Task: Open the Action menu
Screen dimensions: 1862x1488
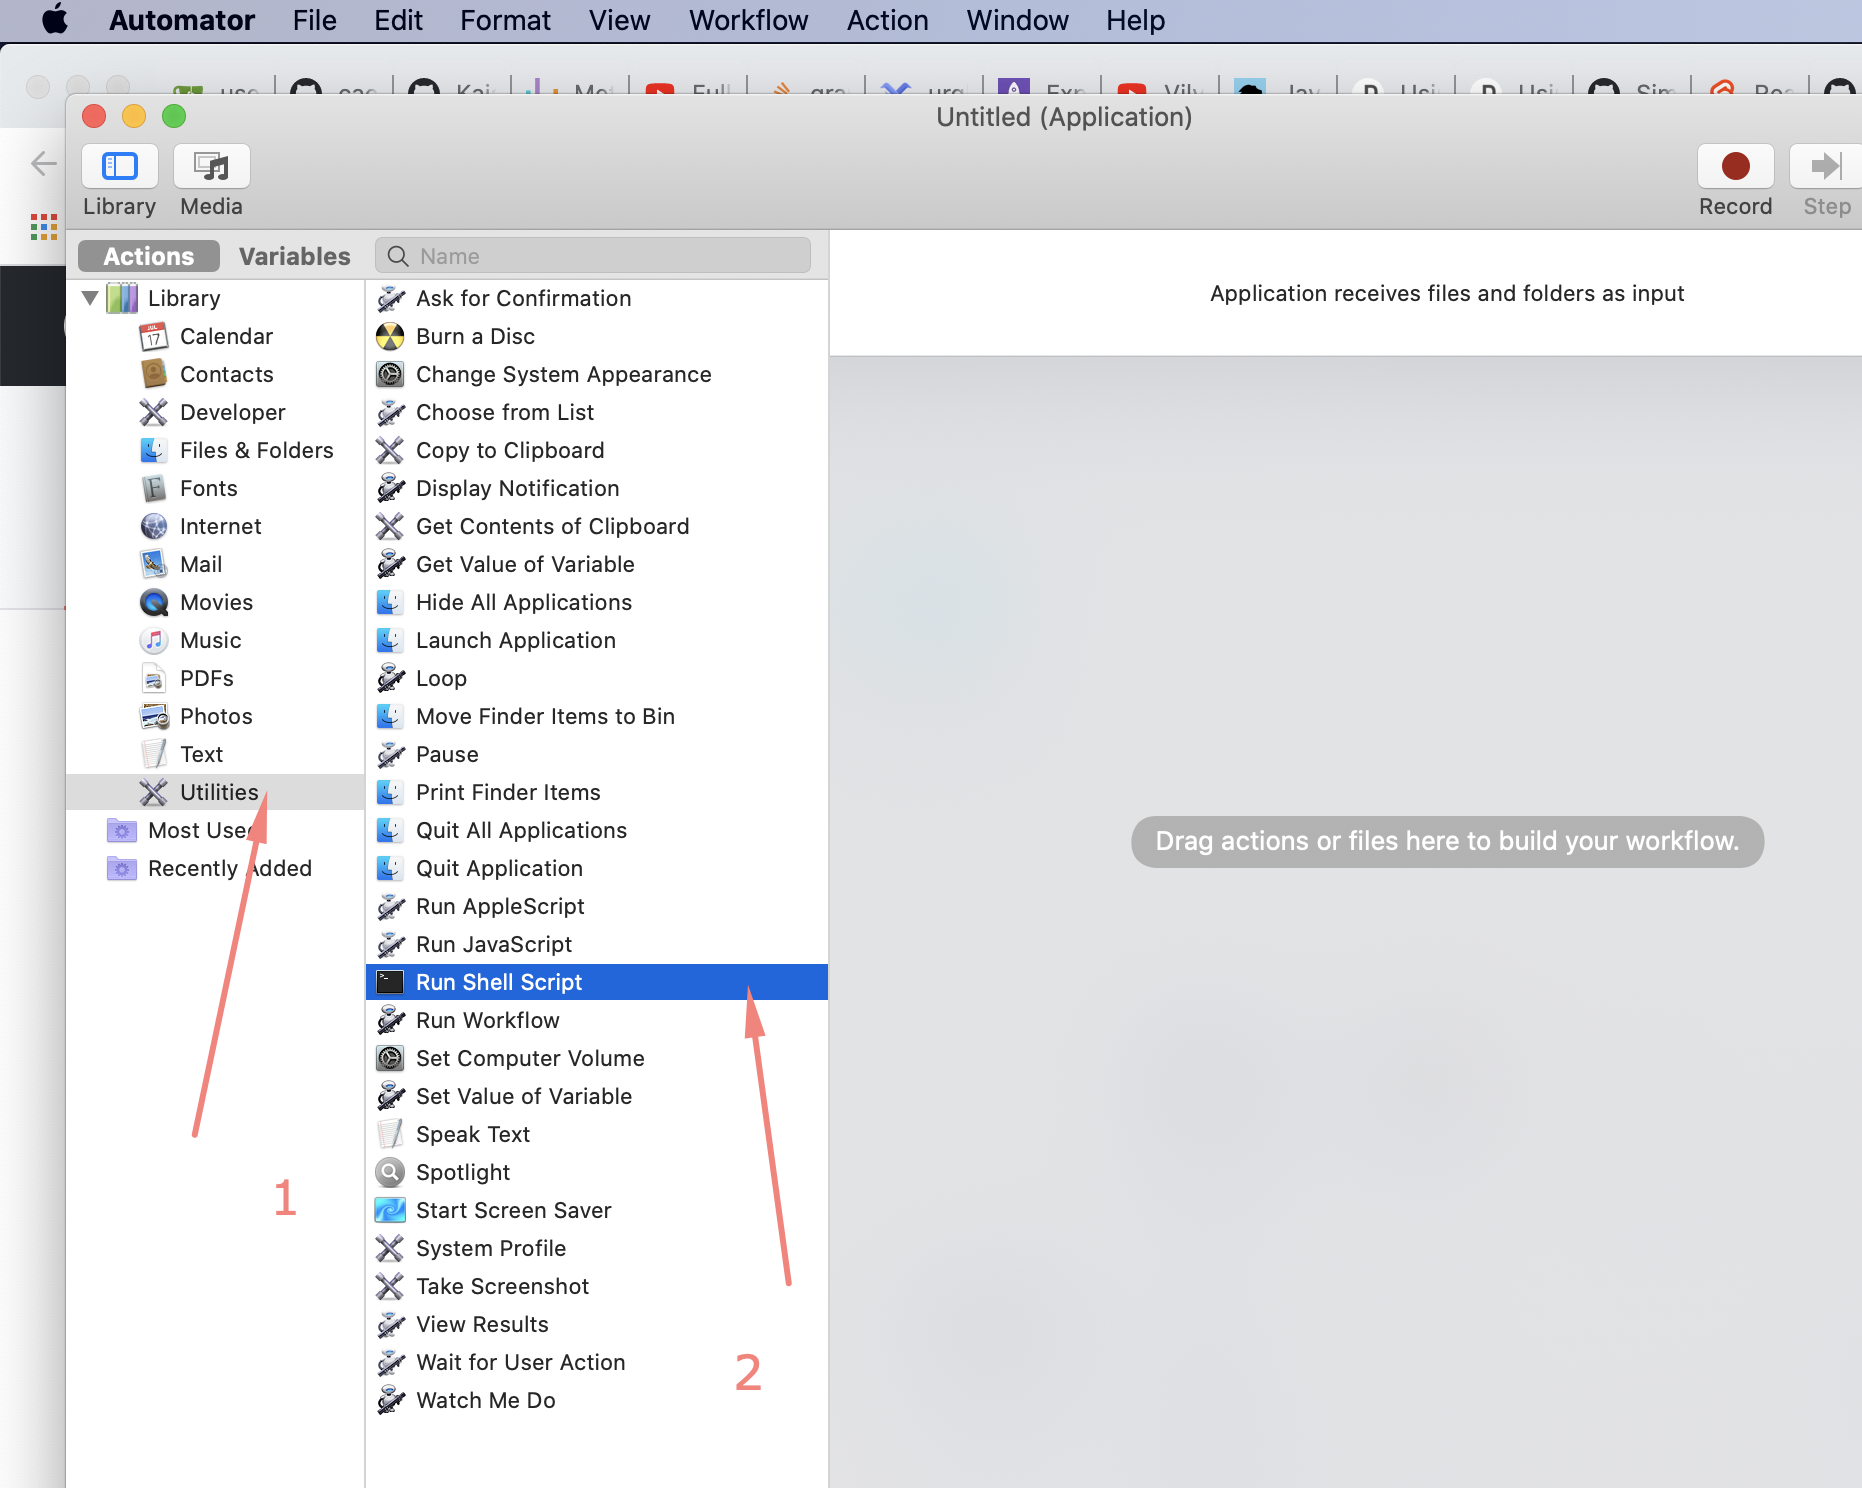Action: pyautogui.click(x=887, y=20)
